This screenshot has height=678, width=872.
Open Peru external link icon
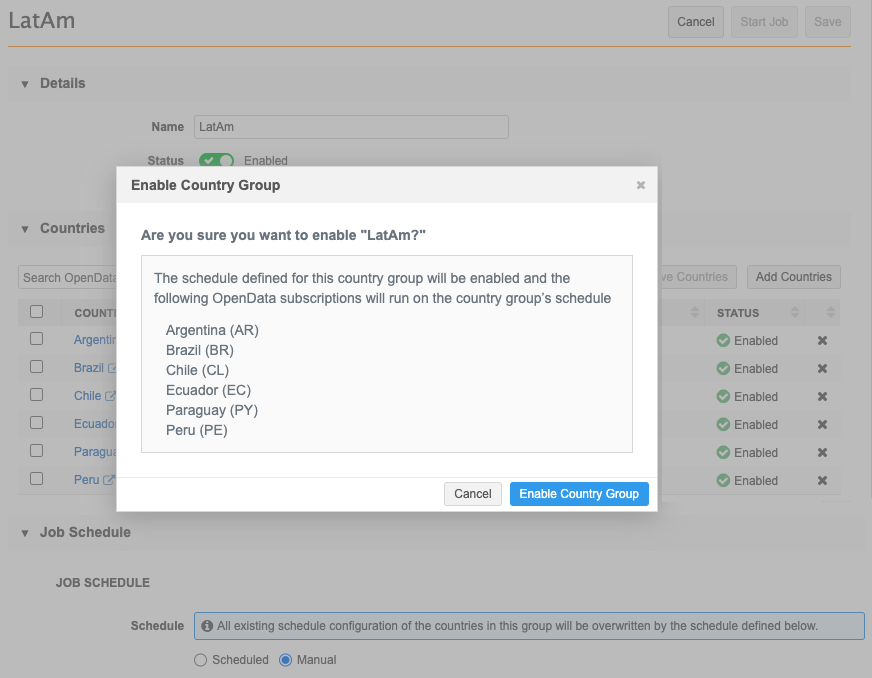(x=109, y=481)
